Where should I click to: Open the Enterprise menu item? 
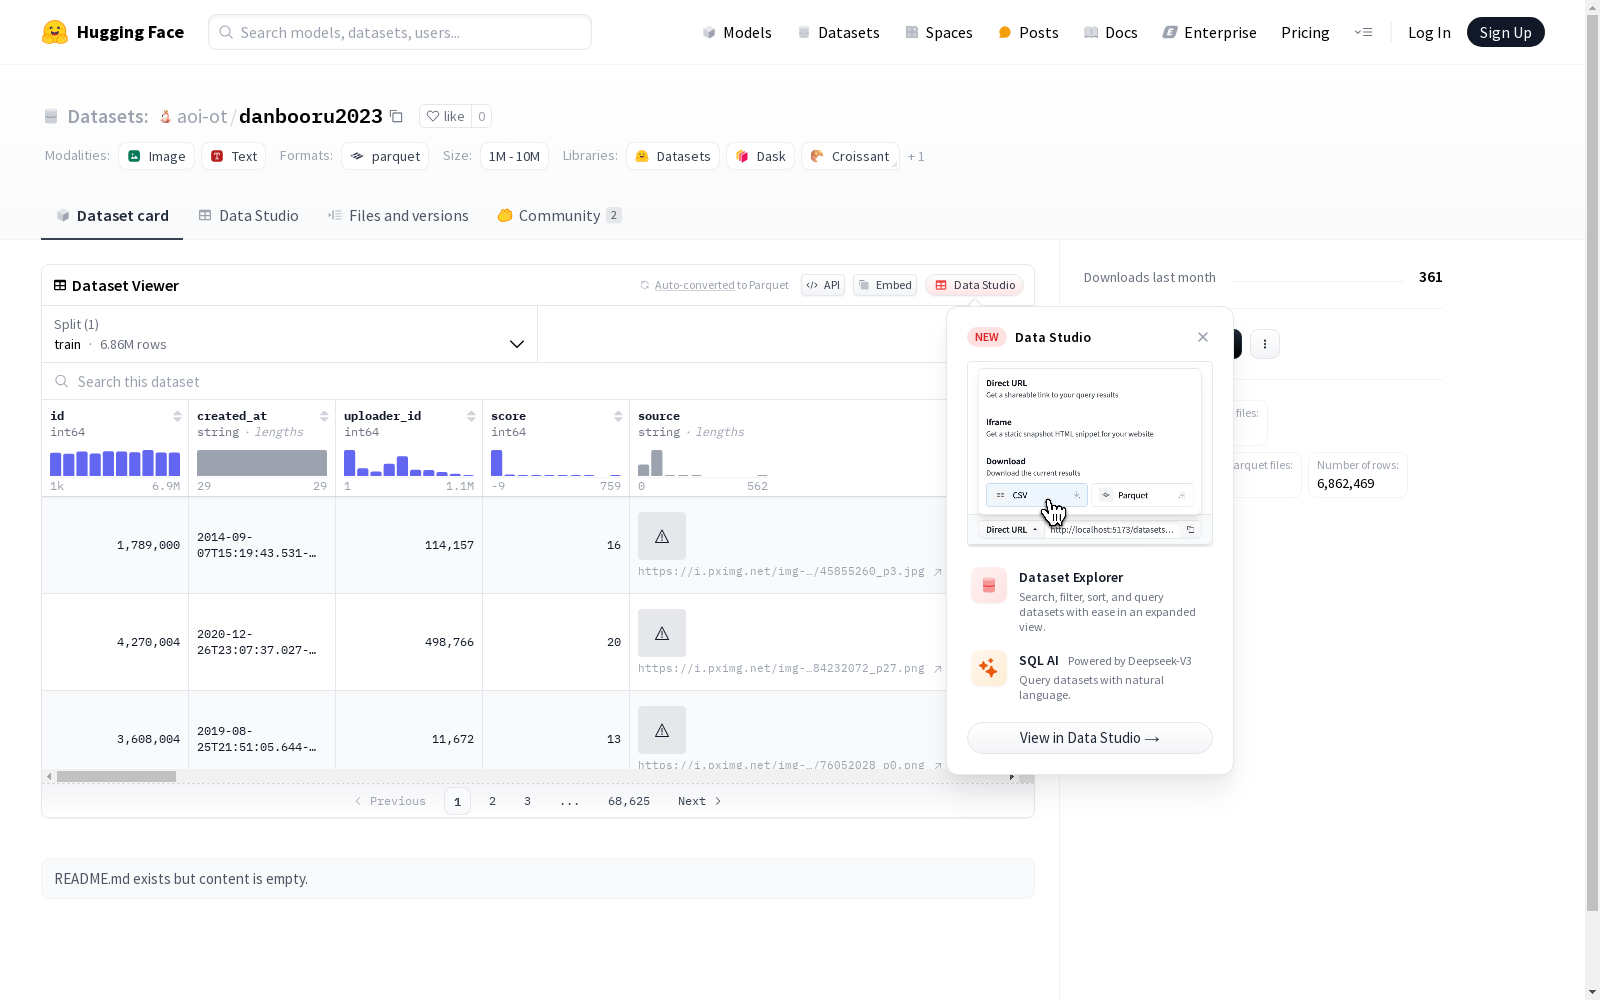click(1209, 32)
